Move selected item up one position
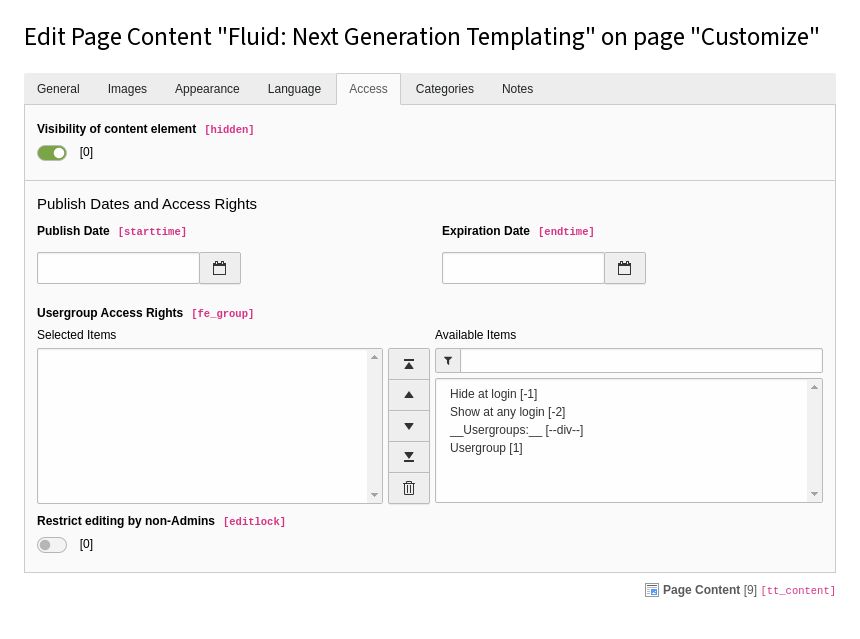This screenshot has width=860, height=639. 409,395
